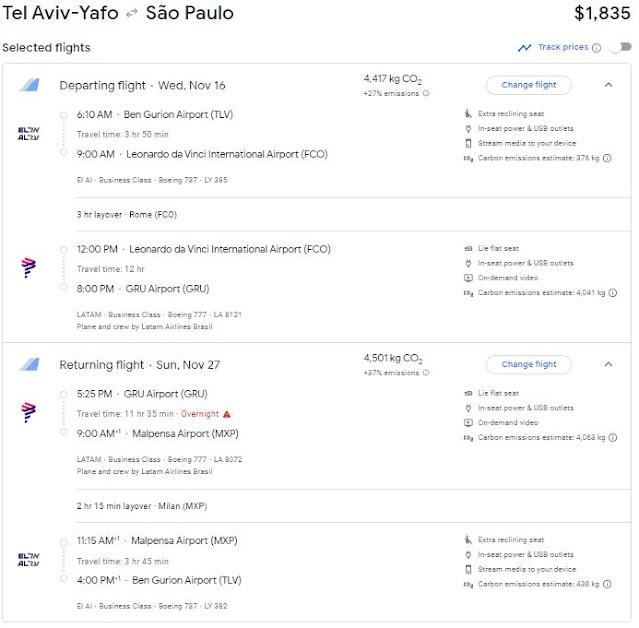The height and width of the screenshot is (628, 639).
Task: Collapse the returning flight details
Action: click(608, 364)
